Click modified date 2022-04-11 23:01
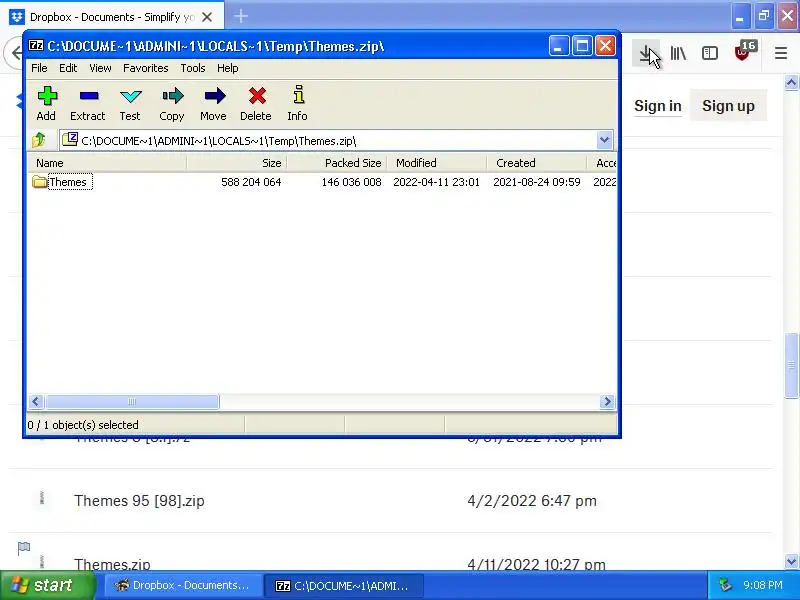Image resolution: width=800 pixels, height=600 pixels. [436, 182]
